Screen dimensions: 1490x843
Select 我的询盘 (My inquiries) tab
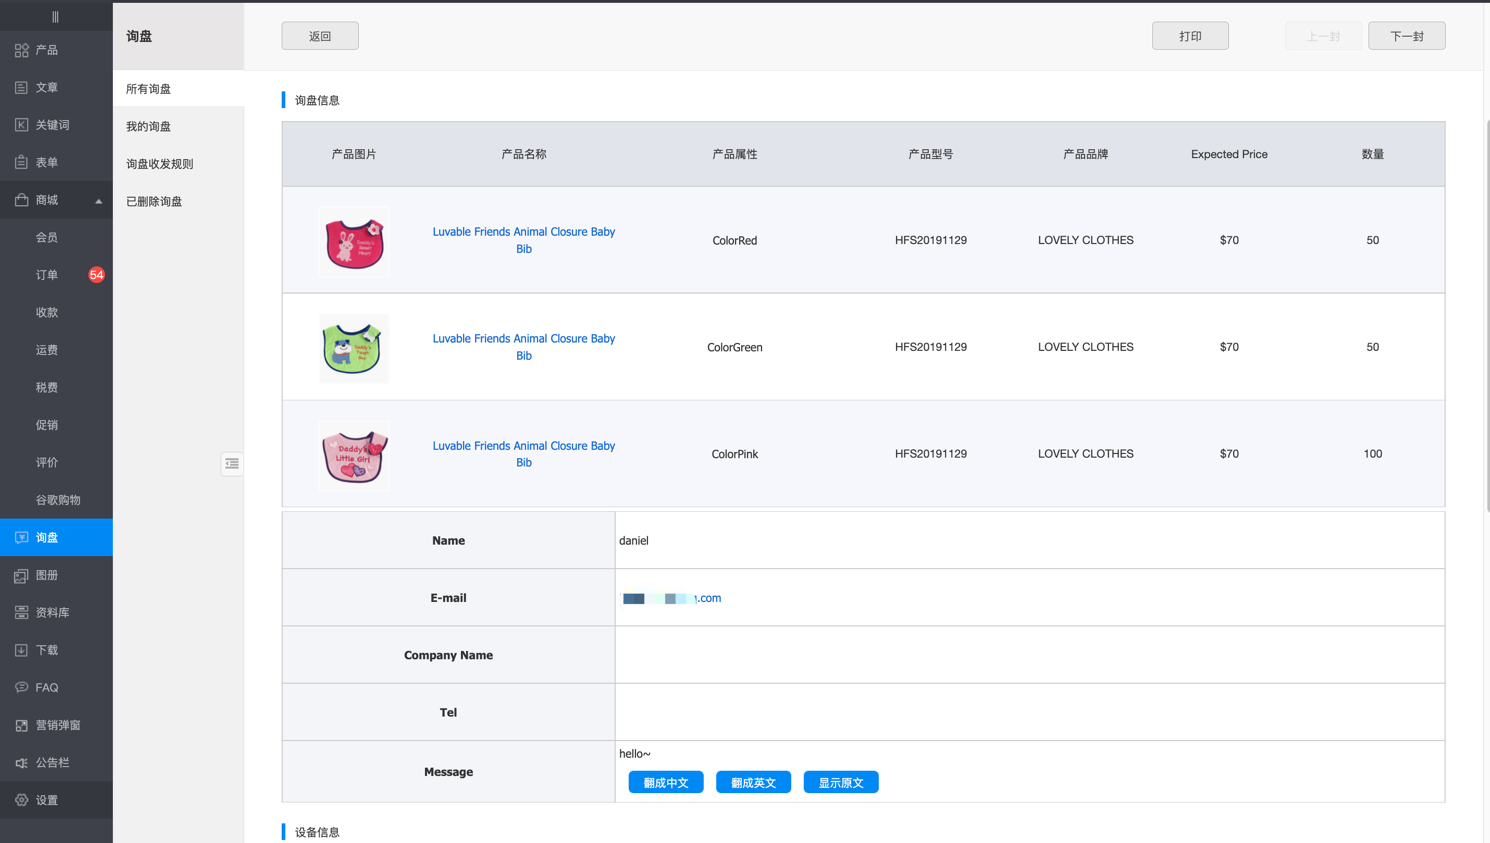point(149,127)
